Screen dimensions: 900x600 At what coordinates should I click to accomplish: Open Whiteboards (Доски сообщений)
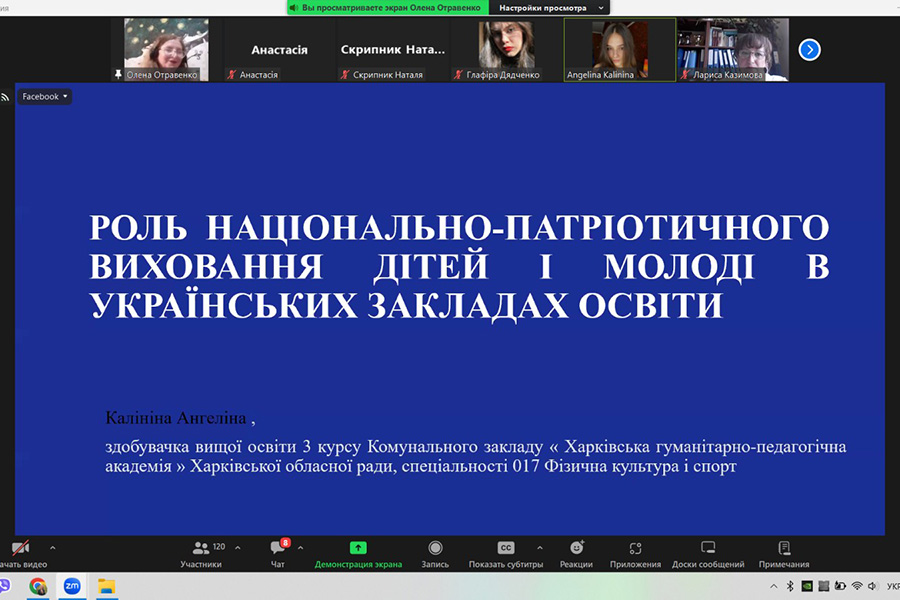pyautogui.click(x=708, y=553)
